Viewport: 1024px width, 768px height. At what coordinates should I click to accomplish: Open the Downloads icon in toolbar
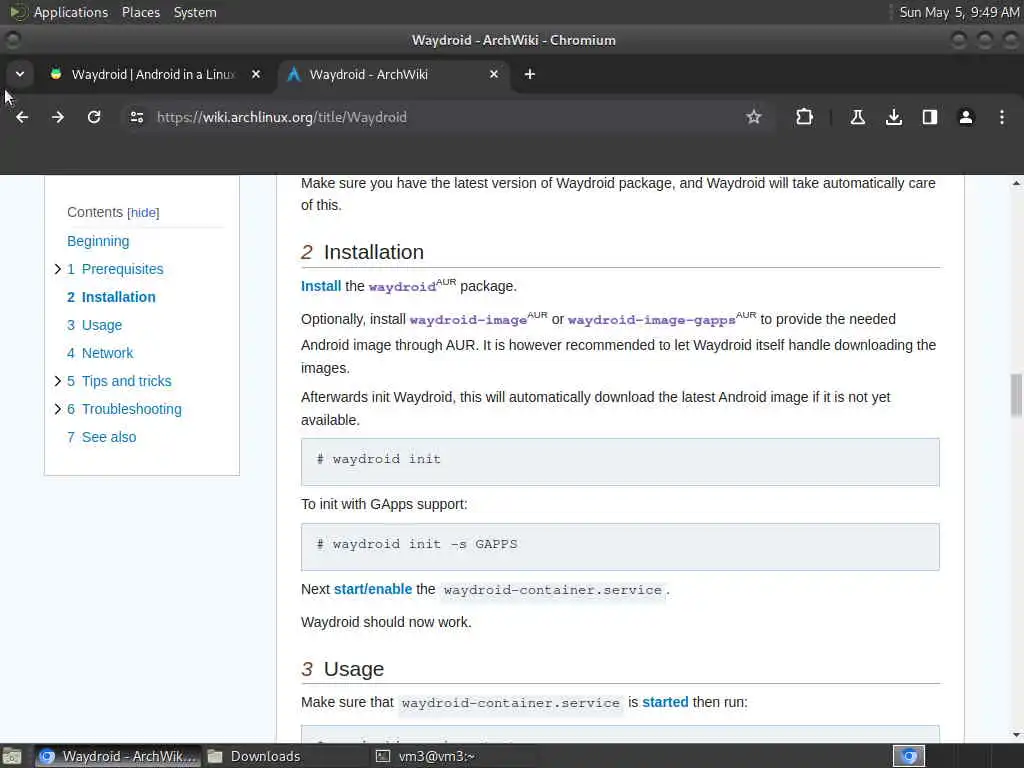click(894, 117)
